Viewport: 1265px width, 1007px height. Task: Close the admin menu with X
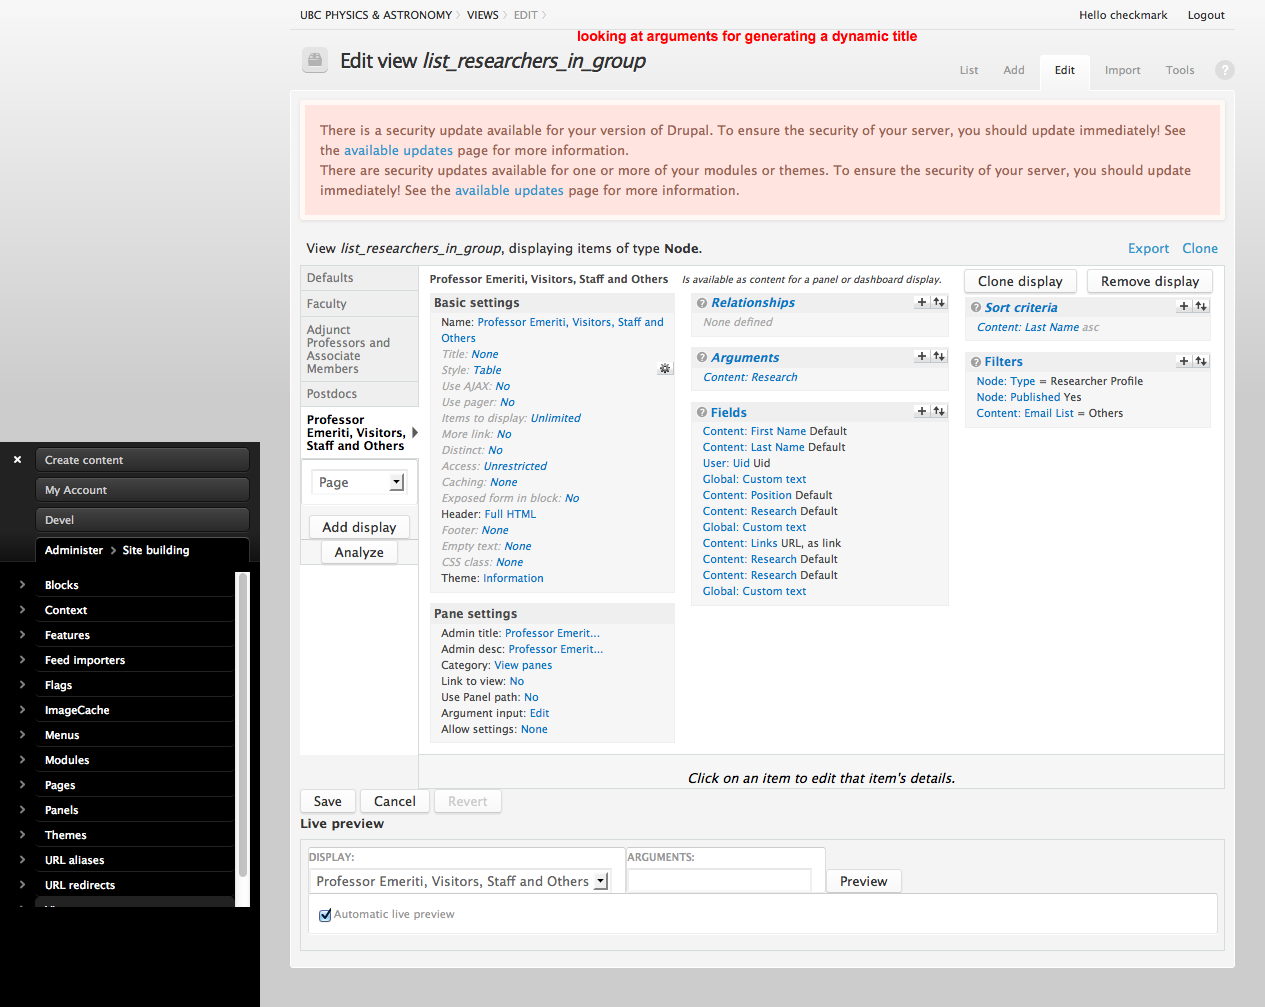[x=17, y=460]
